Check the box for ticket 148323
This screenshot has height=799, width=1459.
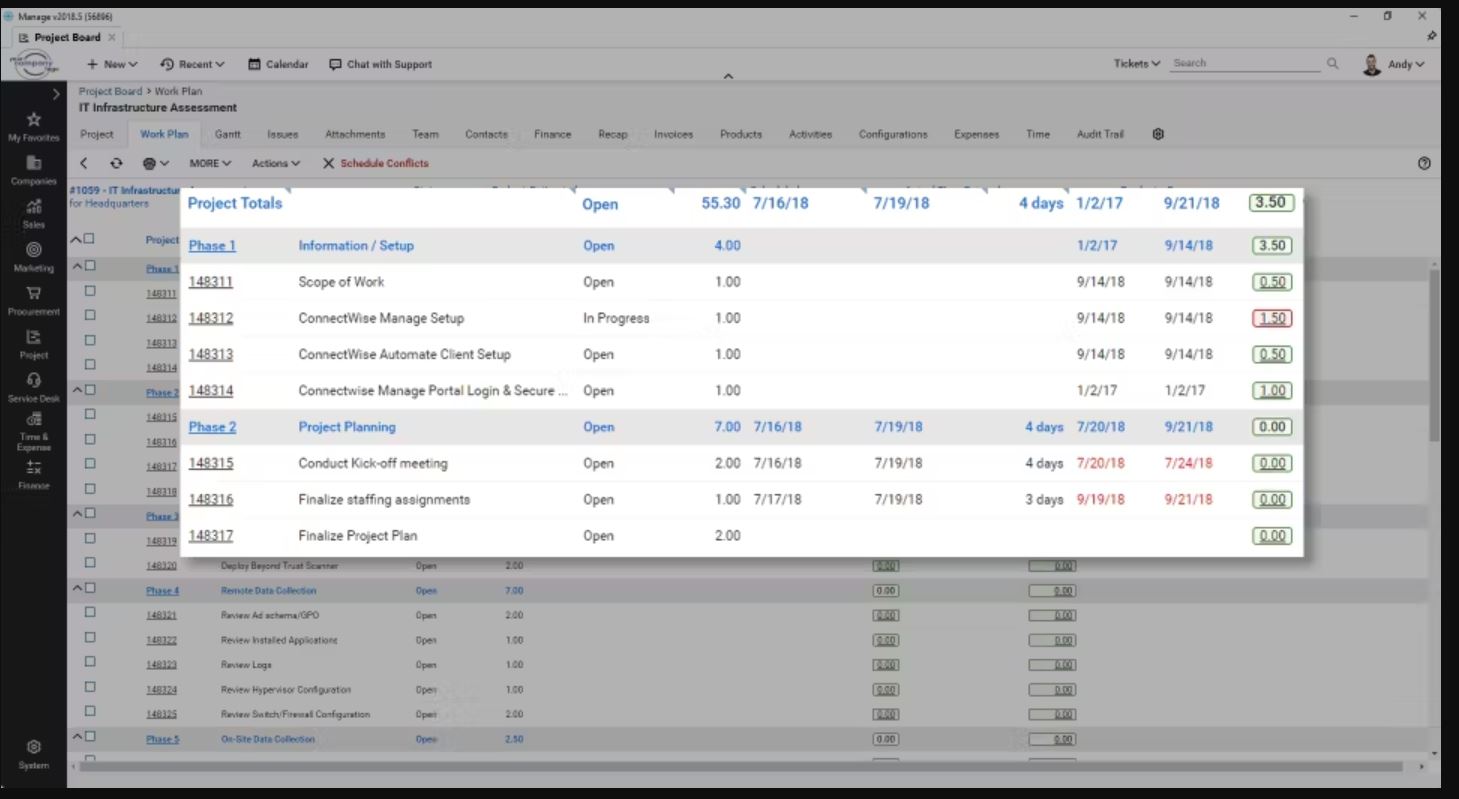pyautogui.click(x=90, y=663)
